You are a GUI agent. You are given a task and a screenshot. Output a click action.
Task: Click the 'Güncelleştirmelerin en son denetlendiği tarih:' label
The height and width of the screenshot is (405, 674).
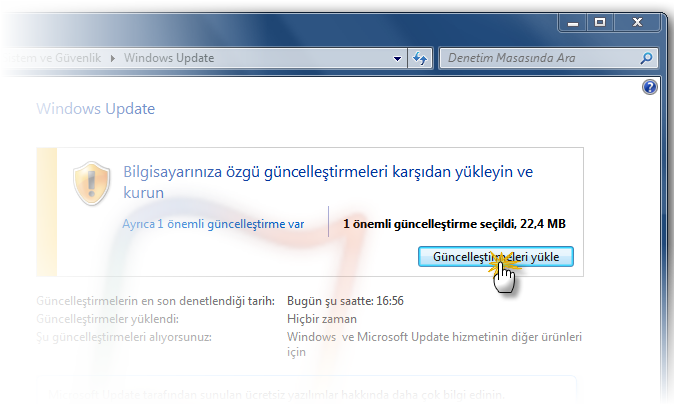156,301
